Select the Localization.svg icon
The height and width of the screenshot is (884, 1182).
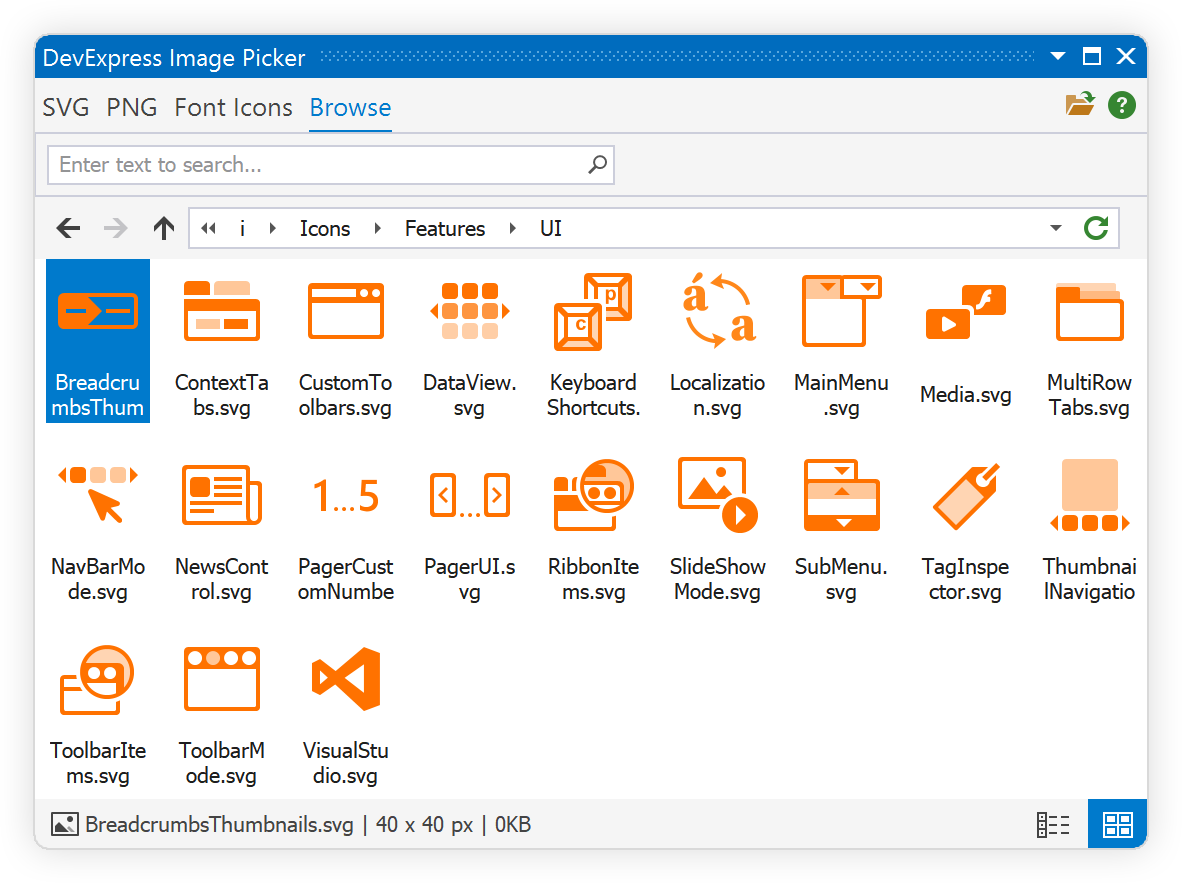[x=717, y=312]
